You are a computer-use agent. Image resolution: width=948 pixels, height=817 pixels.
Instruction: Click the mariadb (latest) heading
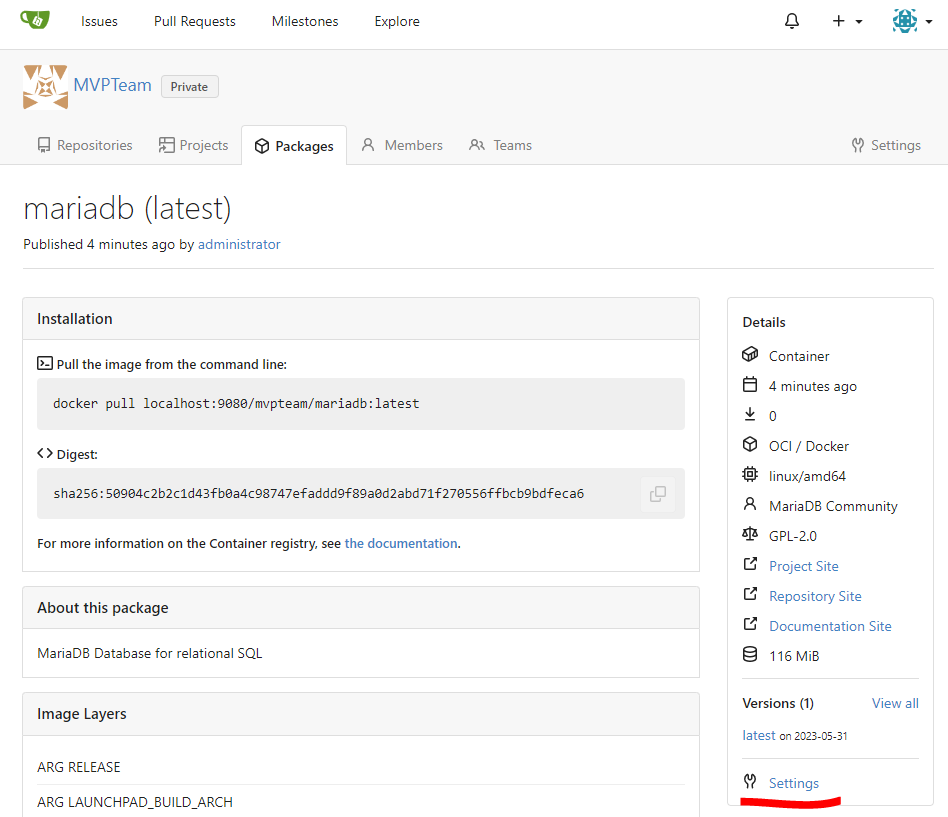tap(127, 209)
